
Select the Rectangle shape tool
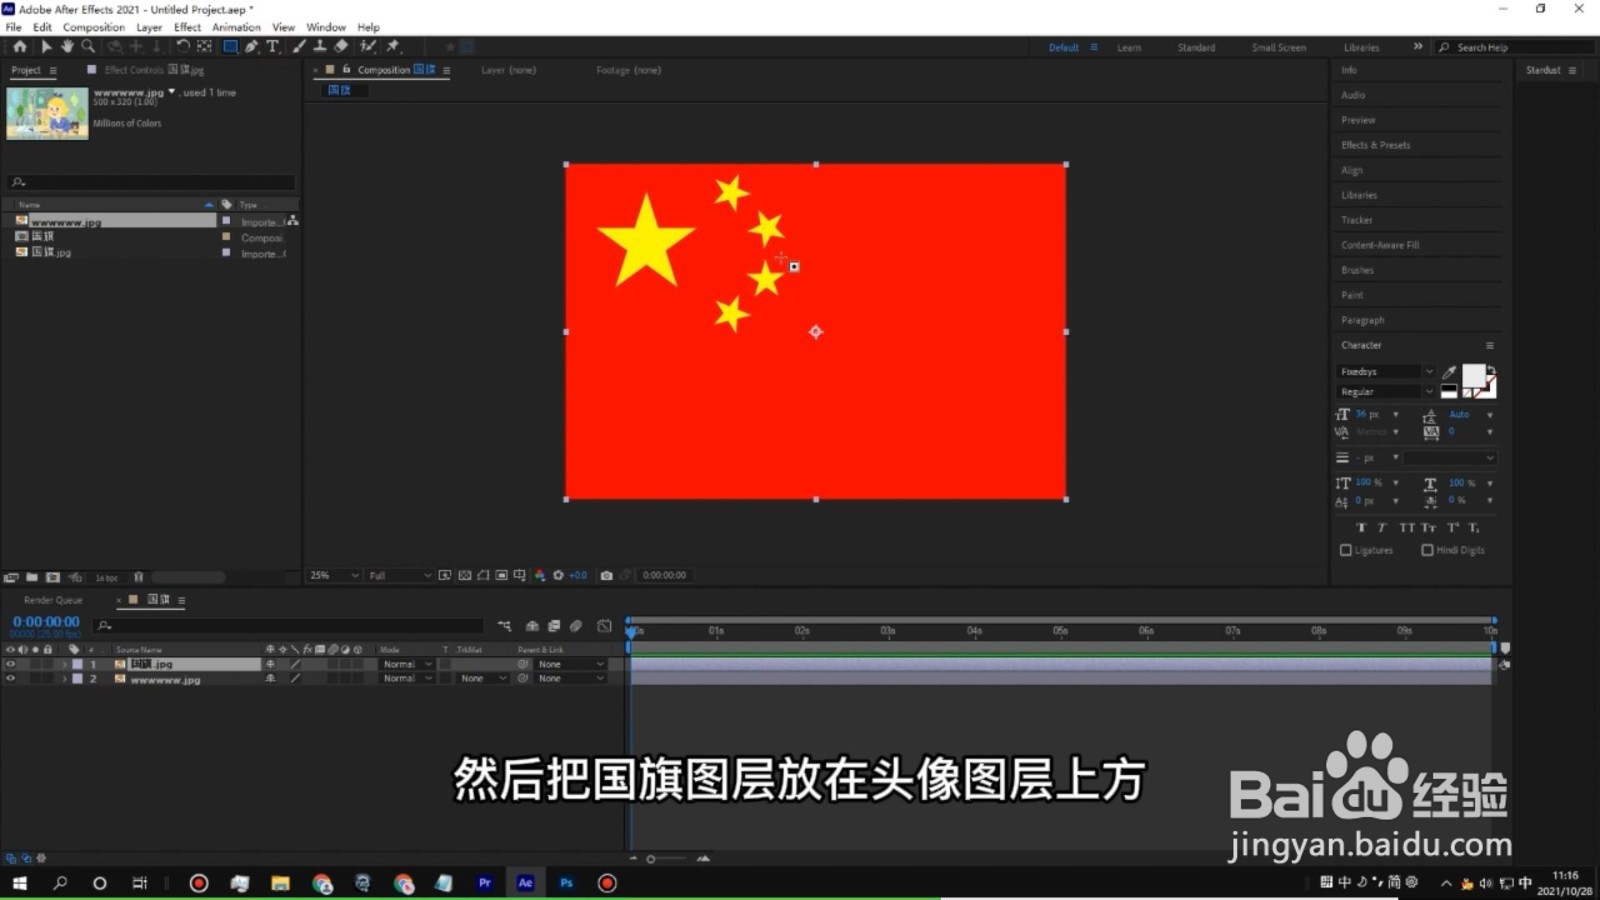230,46
